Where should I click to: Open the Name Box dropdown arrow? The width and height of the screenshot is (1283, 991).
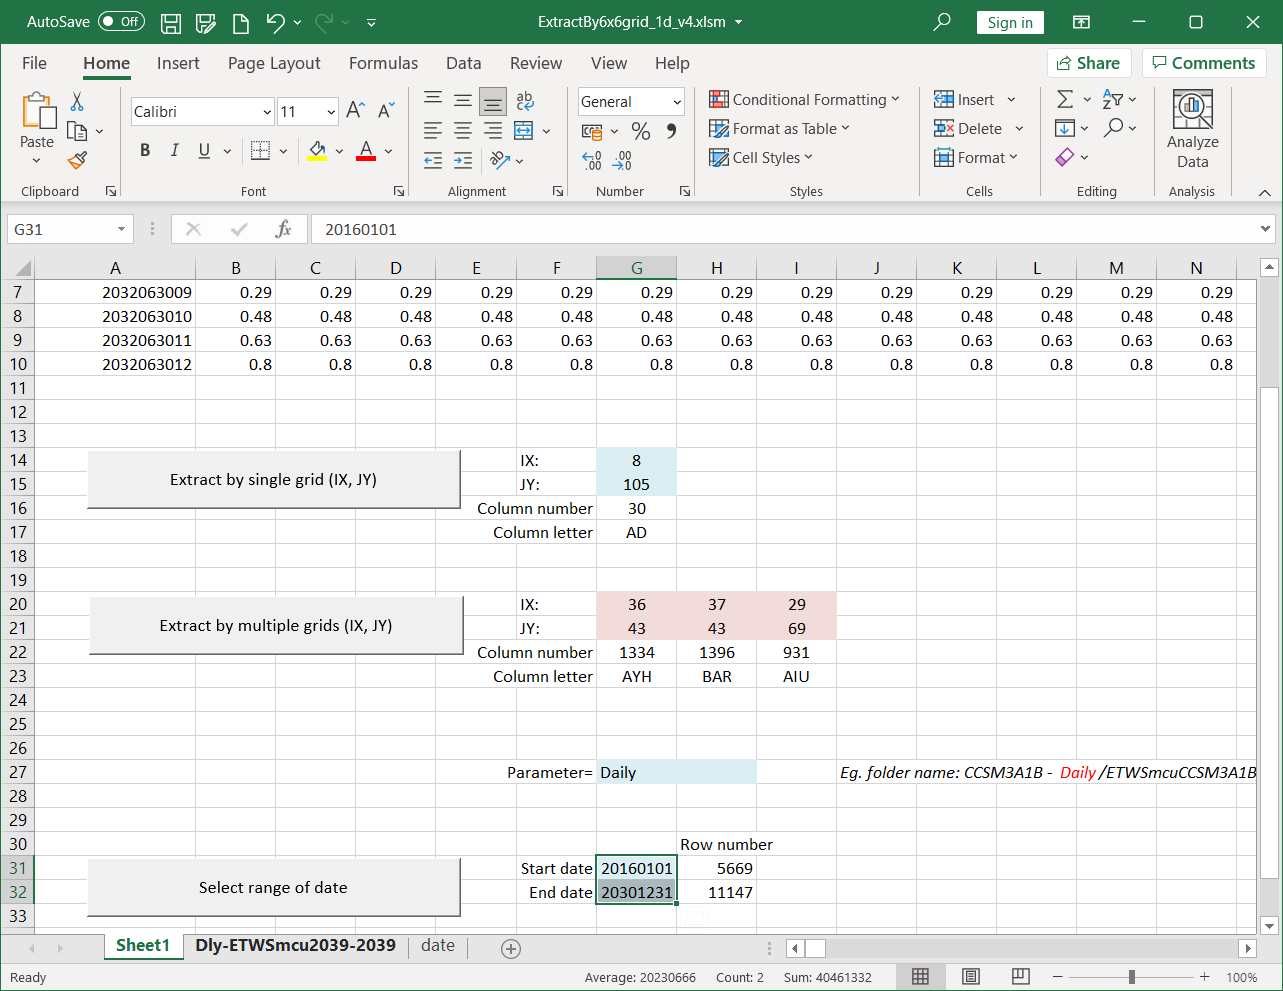(121, 229)
